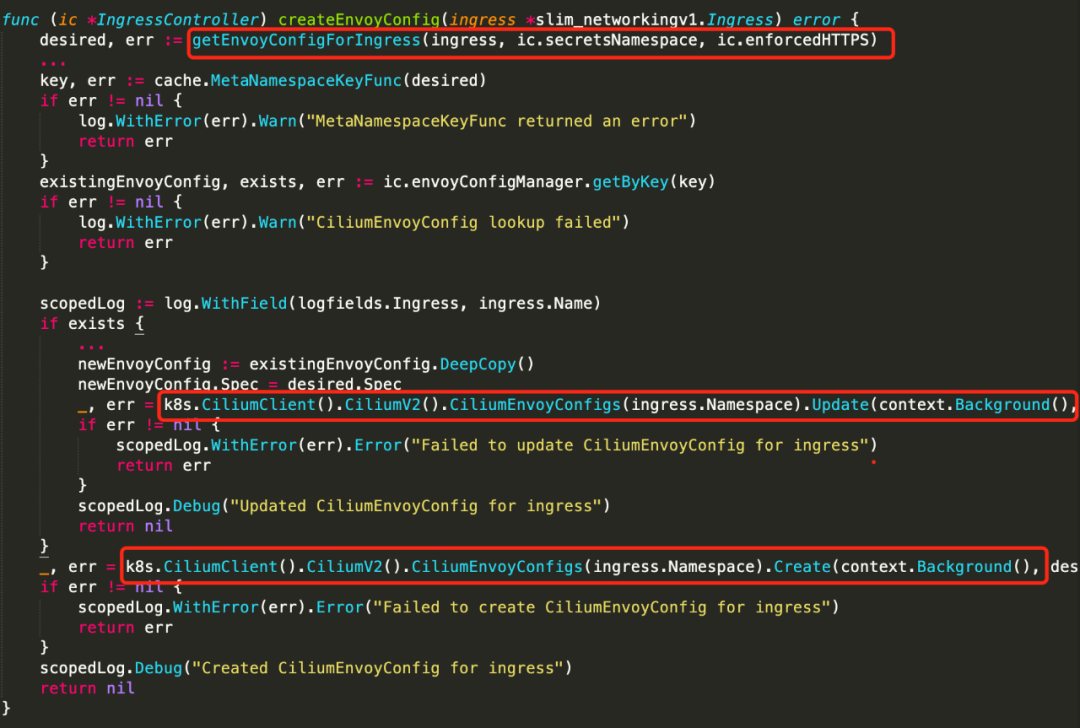Image resolution: width=1080 pixels, height=728 pixels.
Task: Click the final return nil statement
Action: pos(87,688)
